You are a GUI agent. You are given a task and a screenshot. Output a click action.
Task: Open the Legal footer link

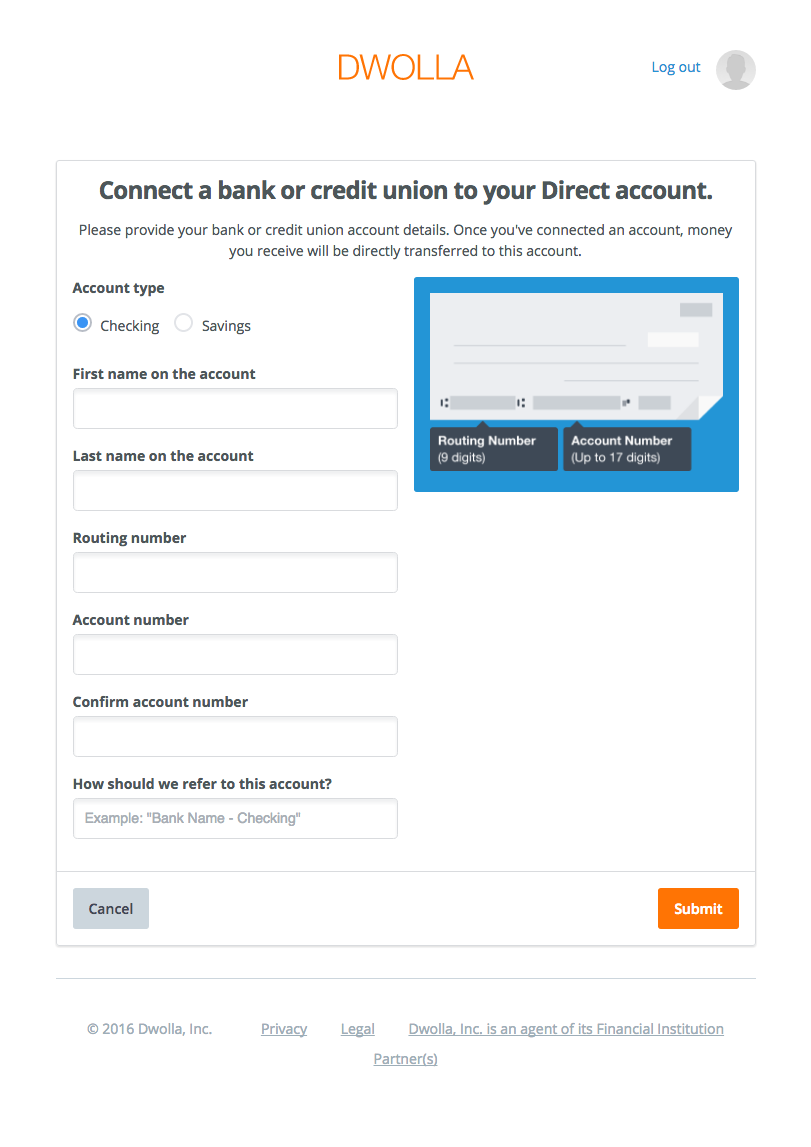pyautogui.click(x=357, y=1029)
